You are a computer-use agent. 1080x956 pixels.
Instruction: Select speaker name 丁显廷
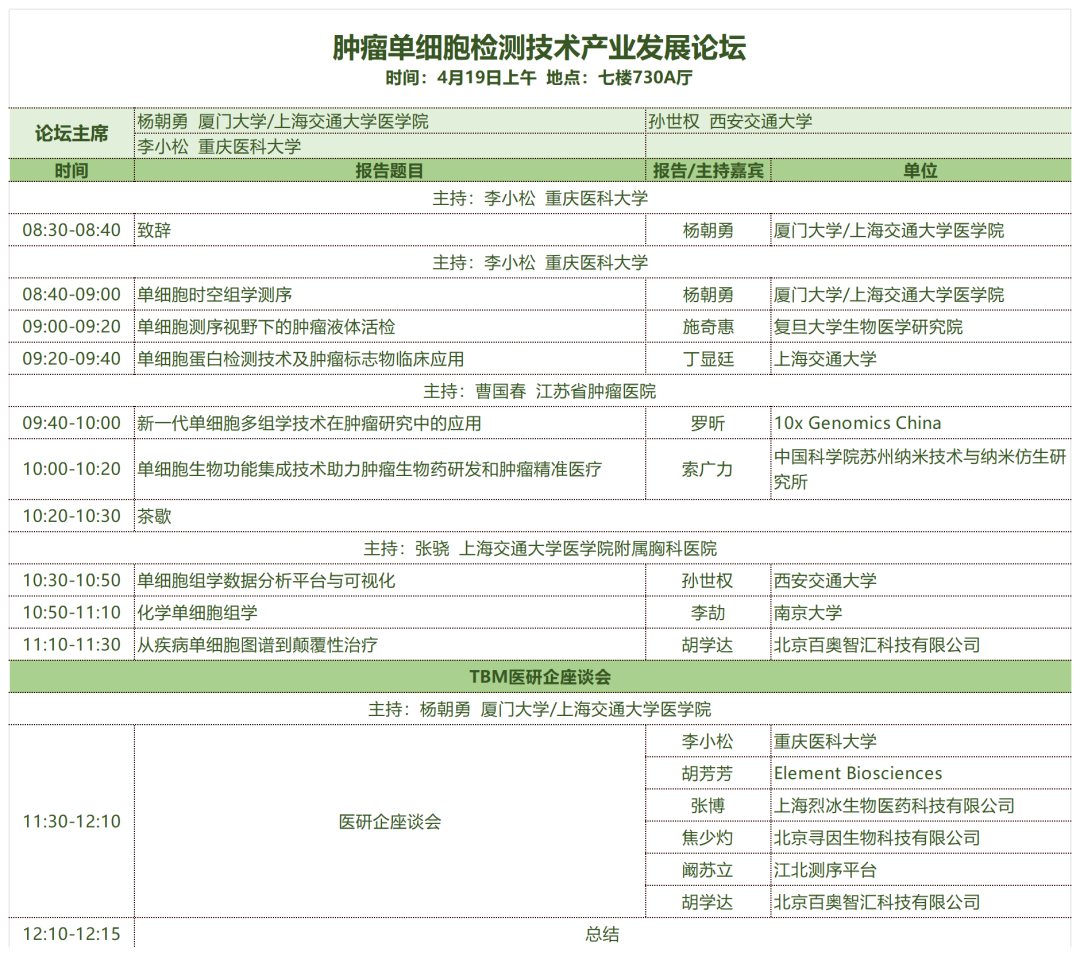(708, 360)
